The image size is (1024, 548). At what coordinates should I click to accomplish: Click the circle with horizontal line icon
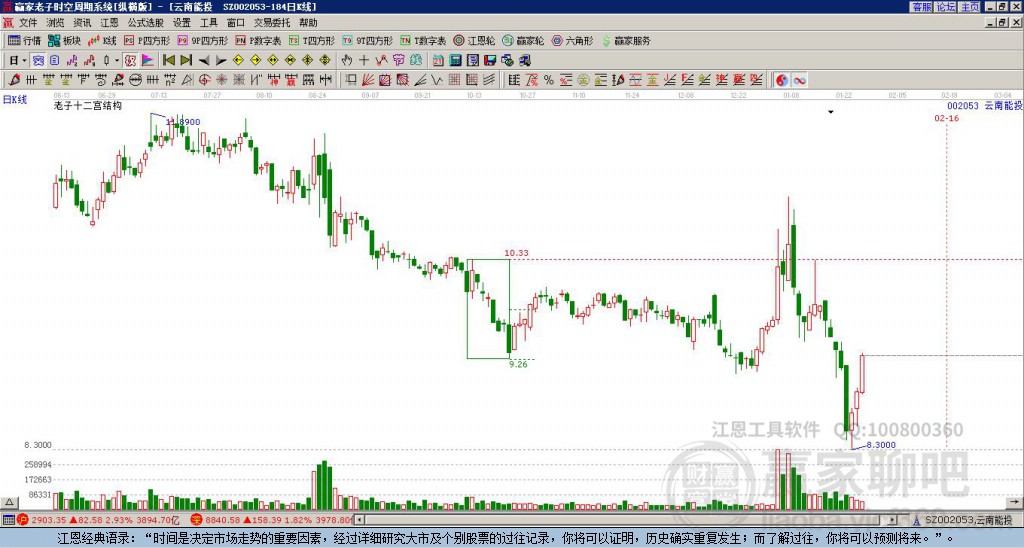[x=135, y=80]
